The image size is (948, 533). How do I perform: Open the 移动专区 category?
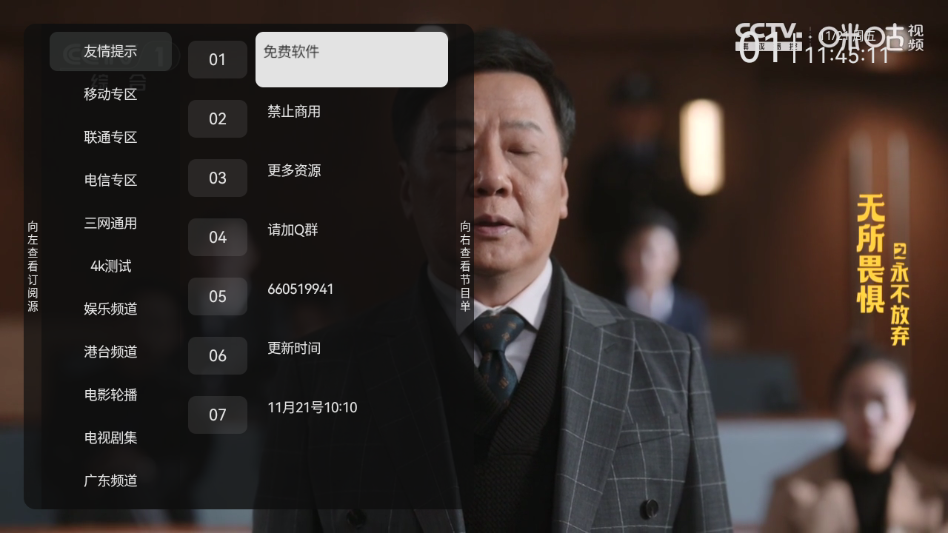[111, 94]
